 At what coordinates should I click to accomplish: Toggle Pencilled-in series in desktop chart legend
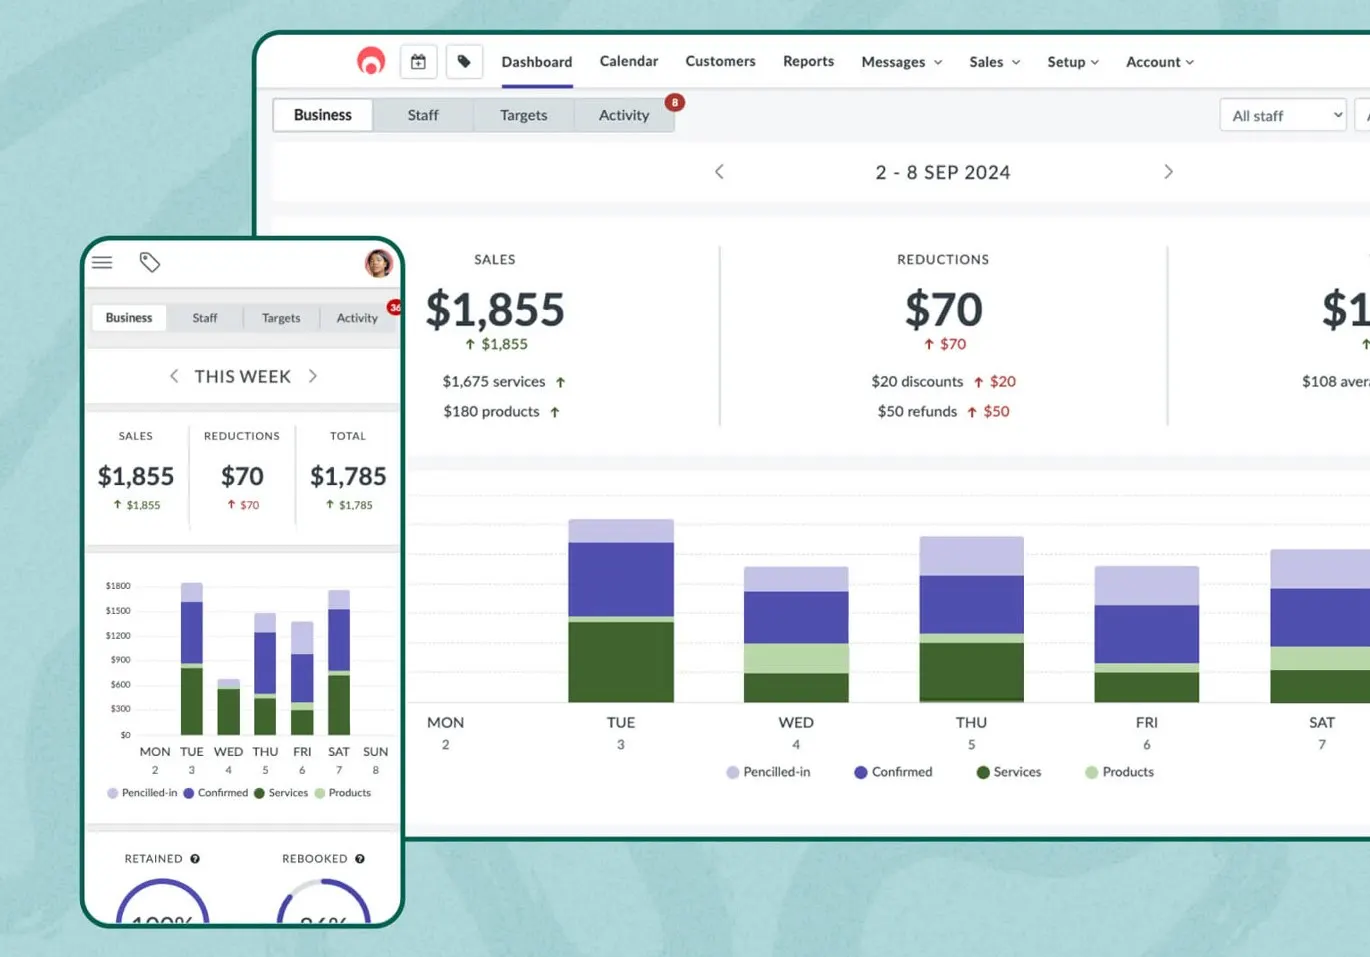click(768, 772)
